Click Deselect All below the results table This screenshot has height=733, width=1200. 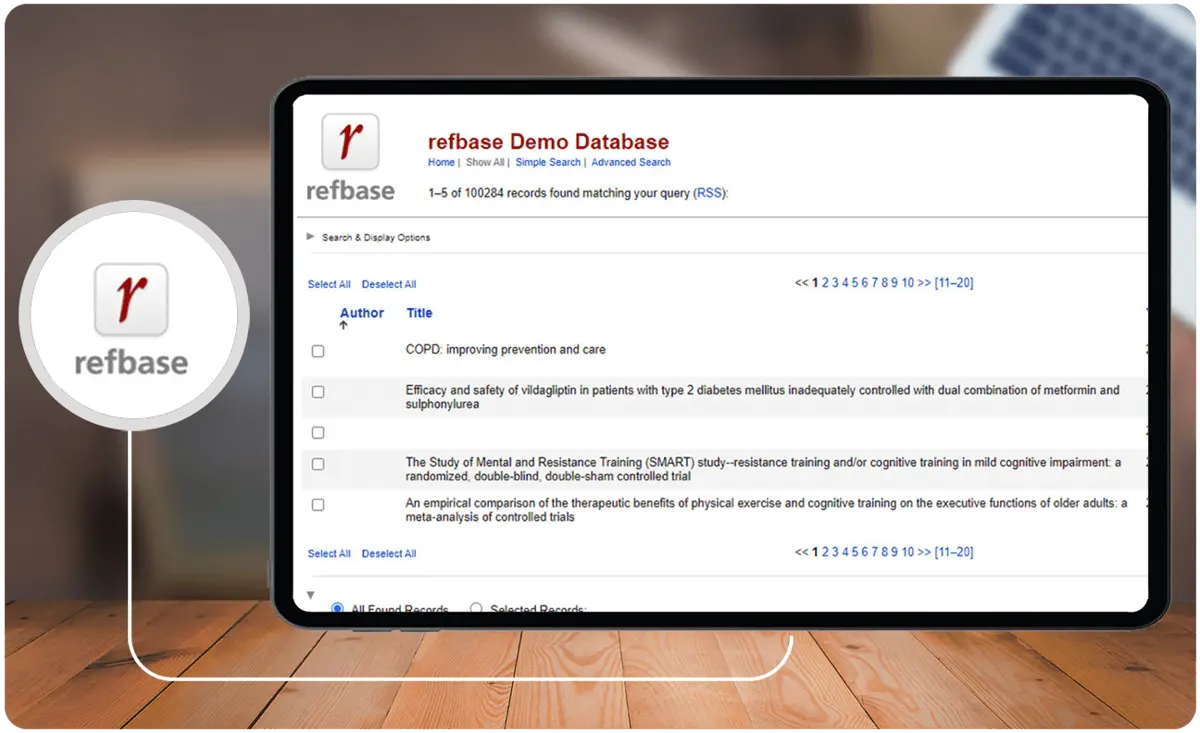(389, 553)
